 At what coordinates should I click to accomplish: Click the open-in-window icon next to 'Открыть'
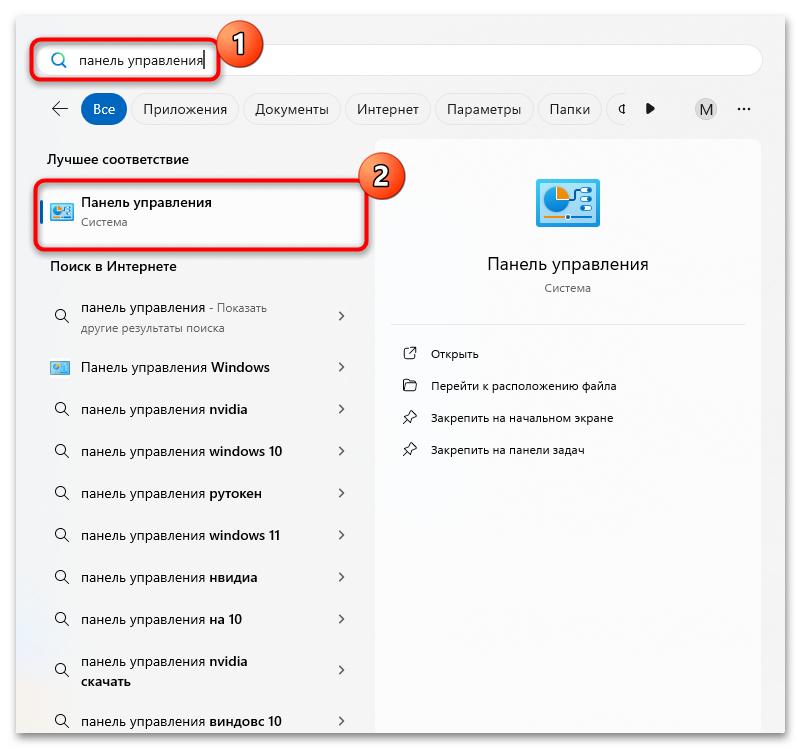(410, 353)
